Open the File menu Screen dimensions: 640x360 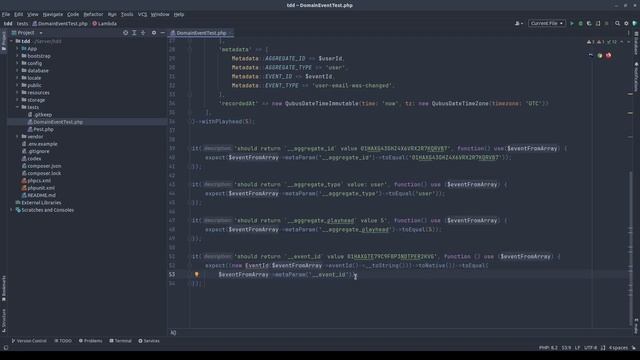[x=6, y=14]
